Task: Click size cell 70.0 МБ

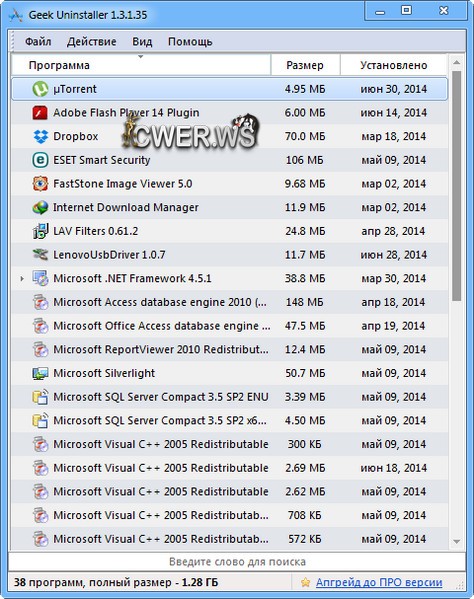Action: 305,136
